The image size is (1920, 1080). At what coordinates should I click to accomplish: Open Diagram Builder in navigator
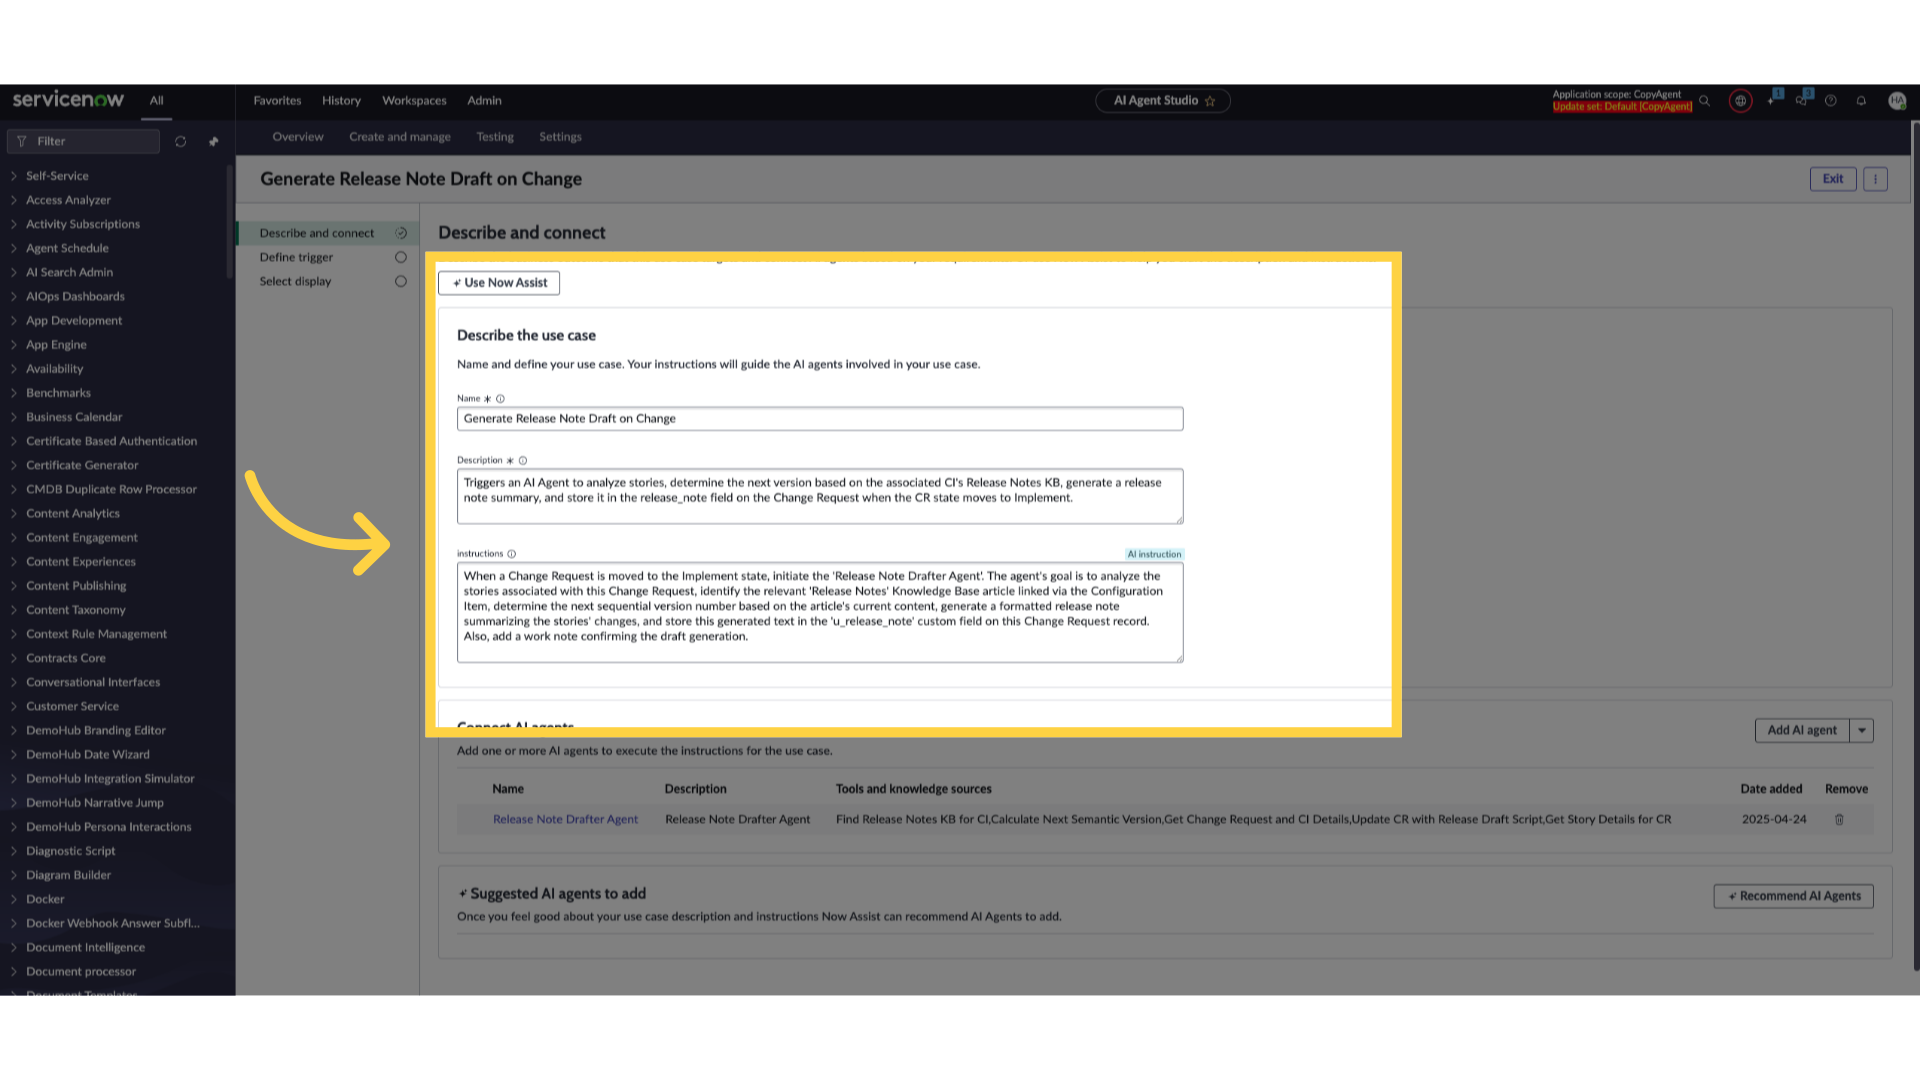coord(68,875)
